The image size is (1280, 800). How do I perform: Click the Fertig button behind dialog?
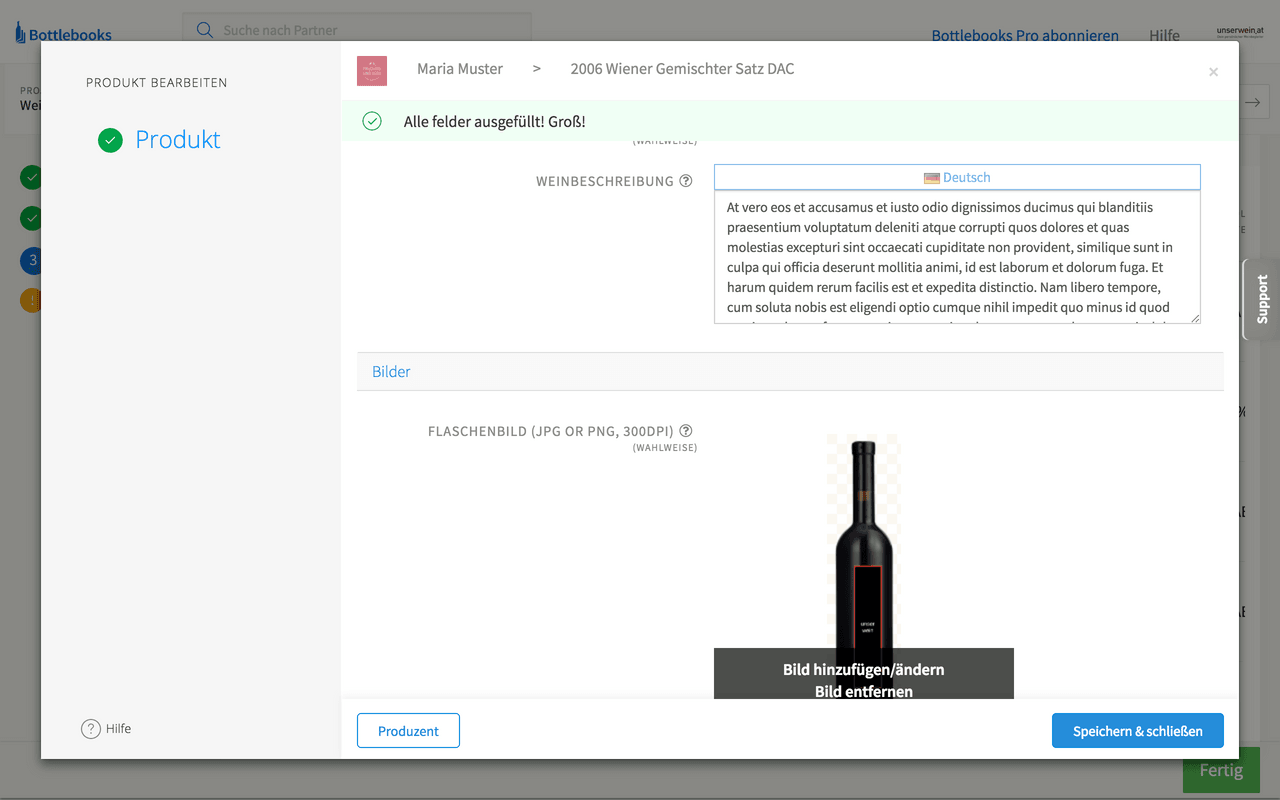tap(1221, 771)
